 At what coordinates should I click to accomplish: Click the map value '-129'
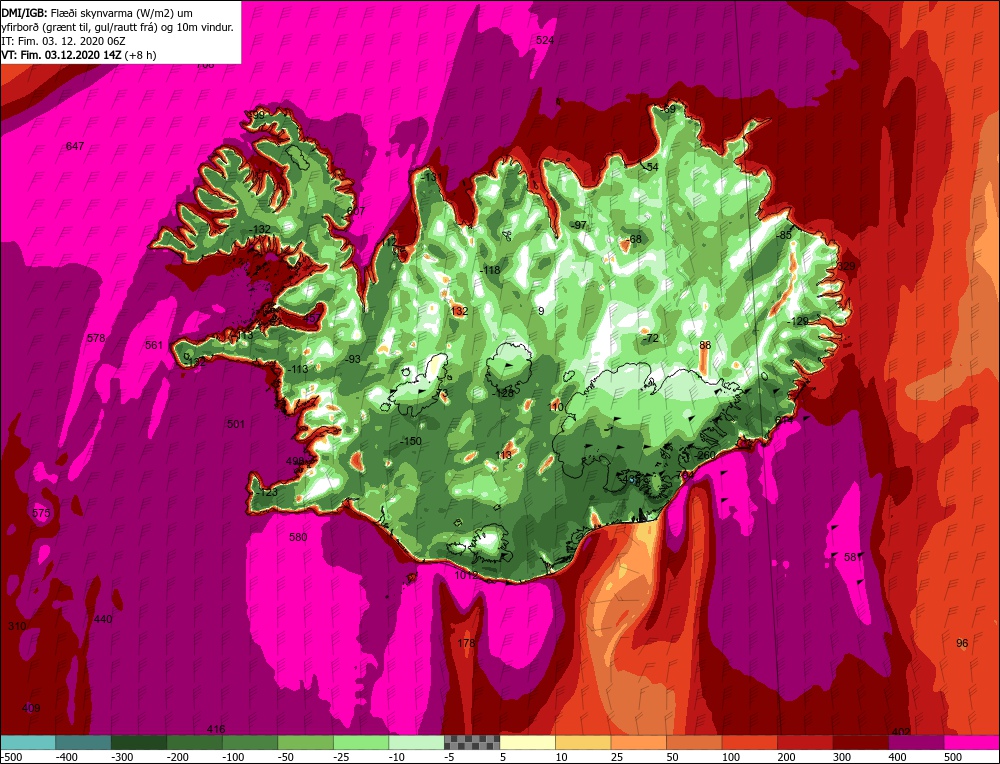tap(797, 321)
